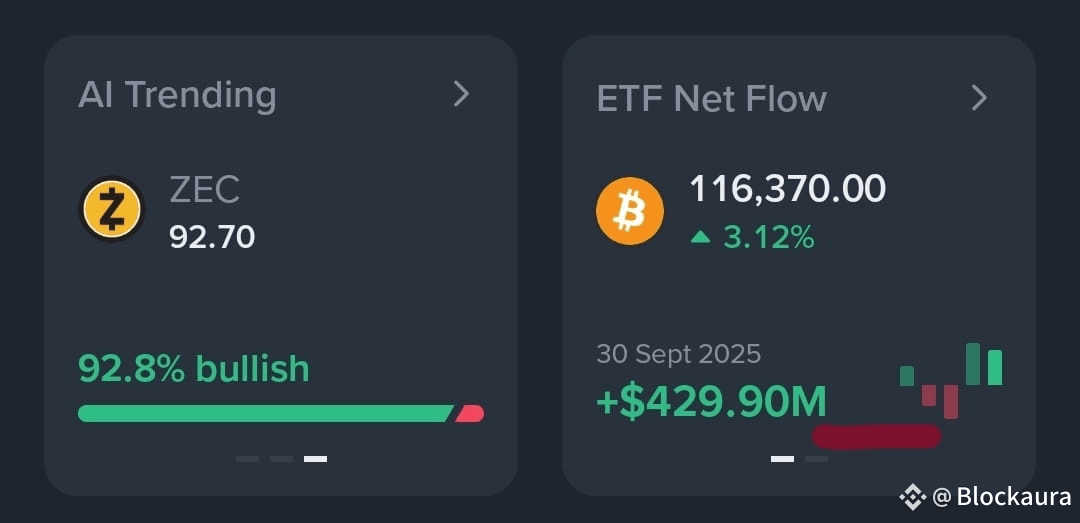Select the bright green rightmost flow bar
Screen dimensions: 1080x523
(x=995, y=367)
